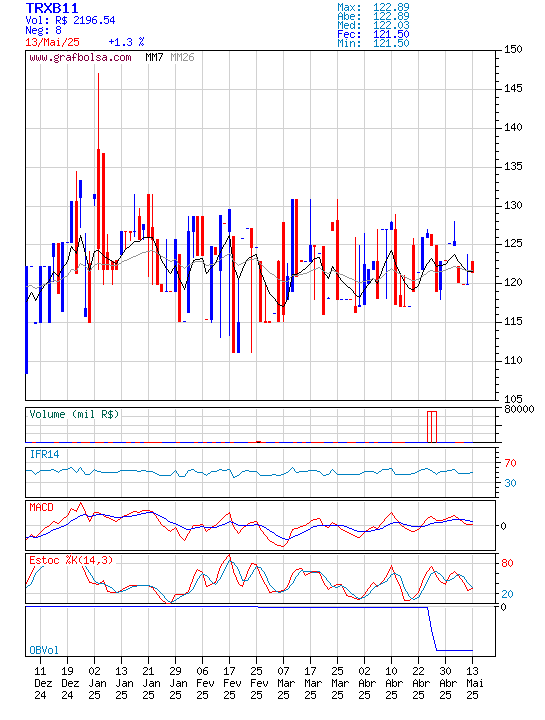Click the TRXB11 ticker title

tap(52, 8)
